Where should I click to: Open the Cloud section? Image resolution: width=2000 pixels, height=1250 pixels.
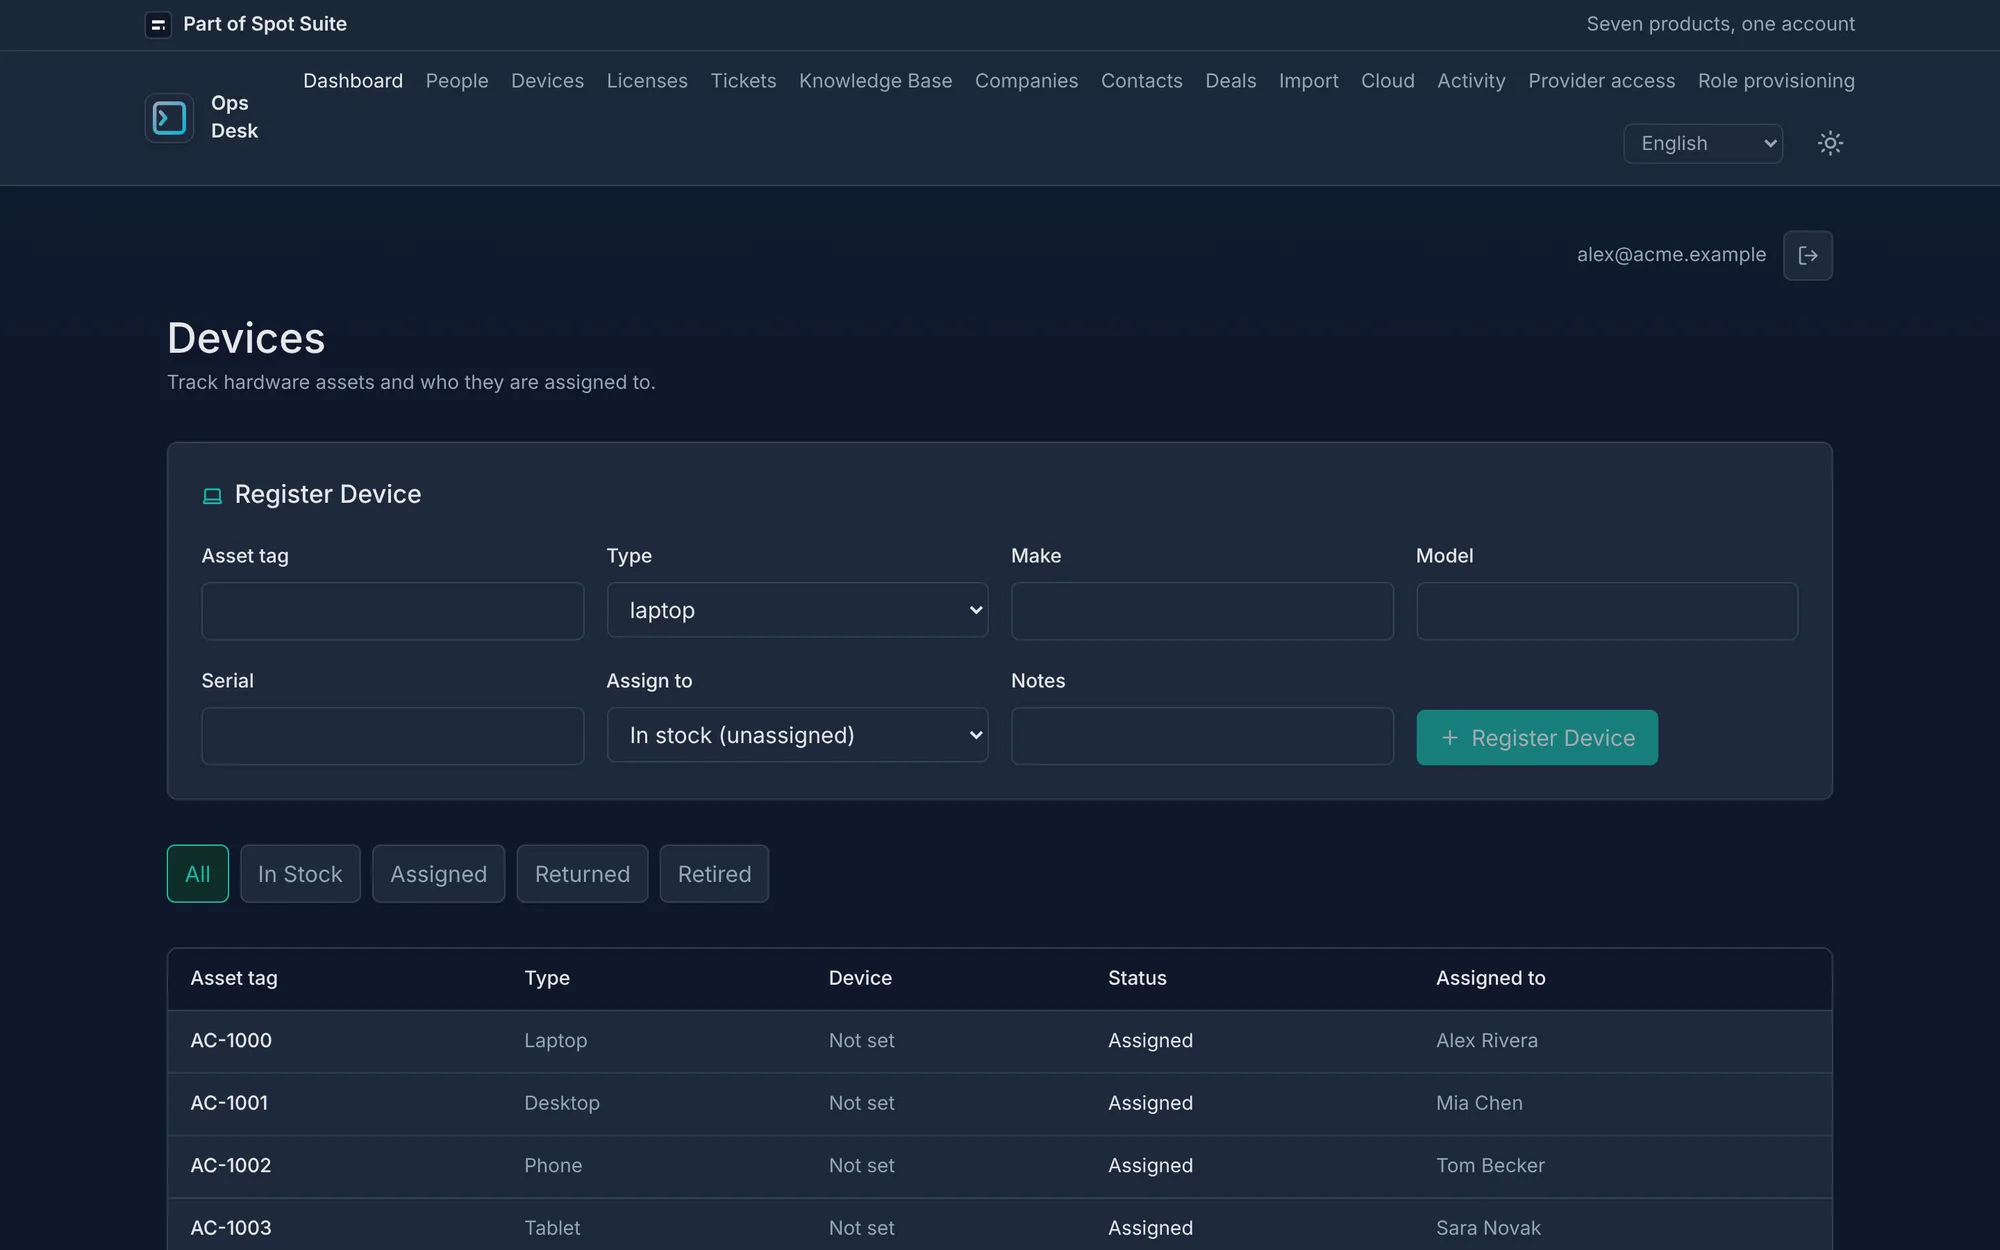click(x=1387, y=81)
